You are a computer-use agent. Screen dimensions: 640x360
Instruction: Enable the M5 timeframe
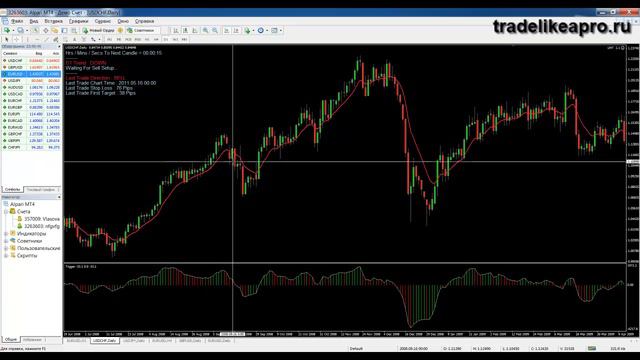tap(119, 40)
